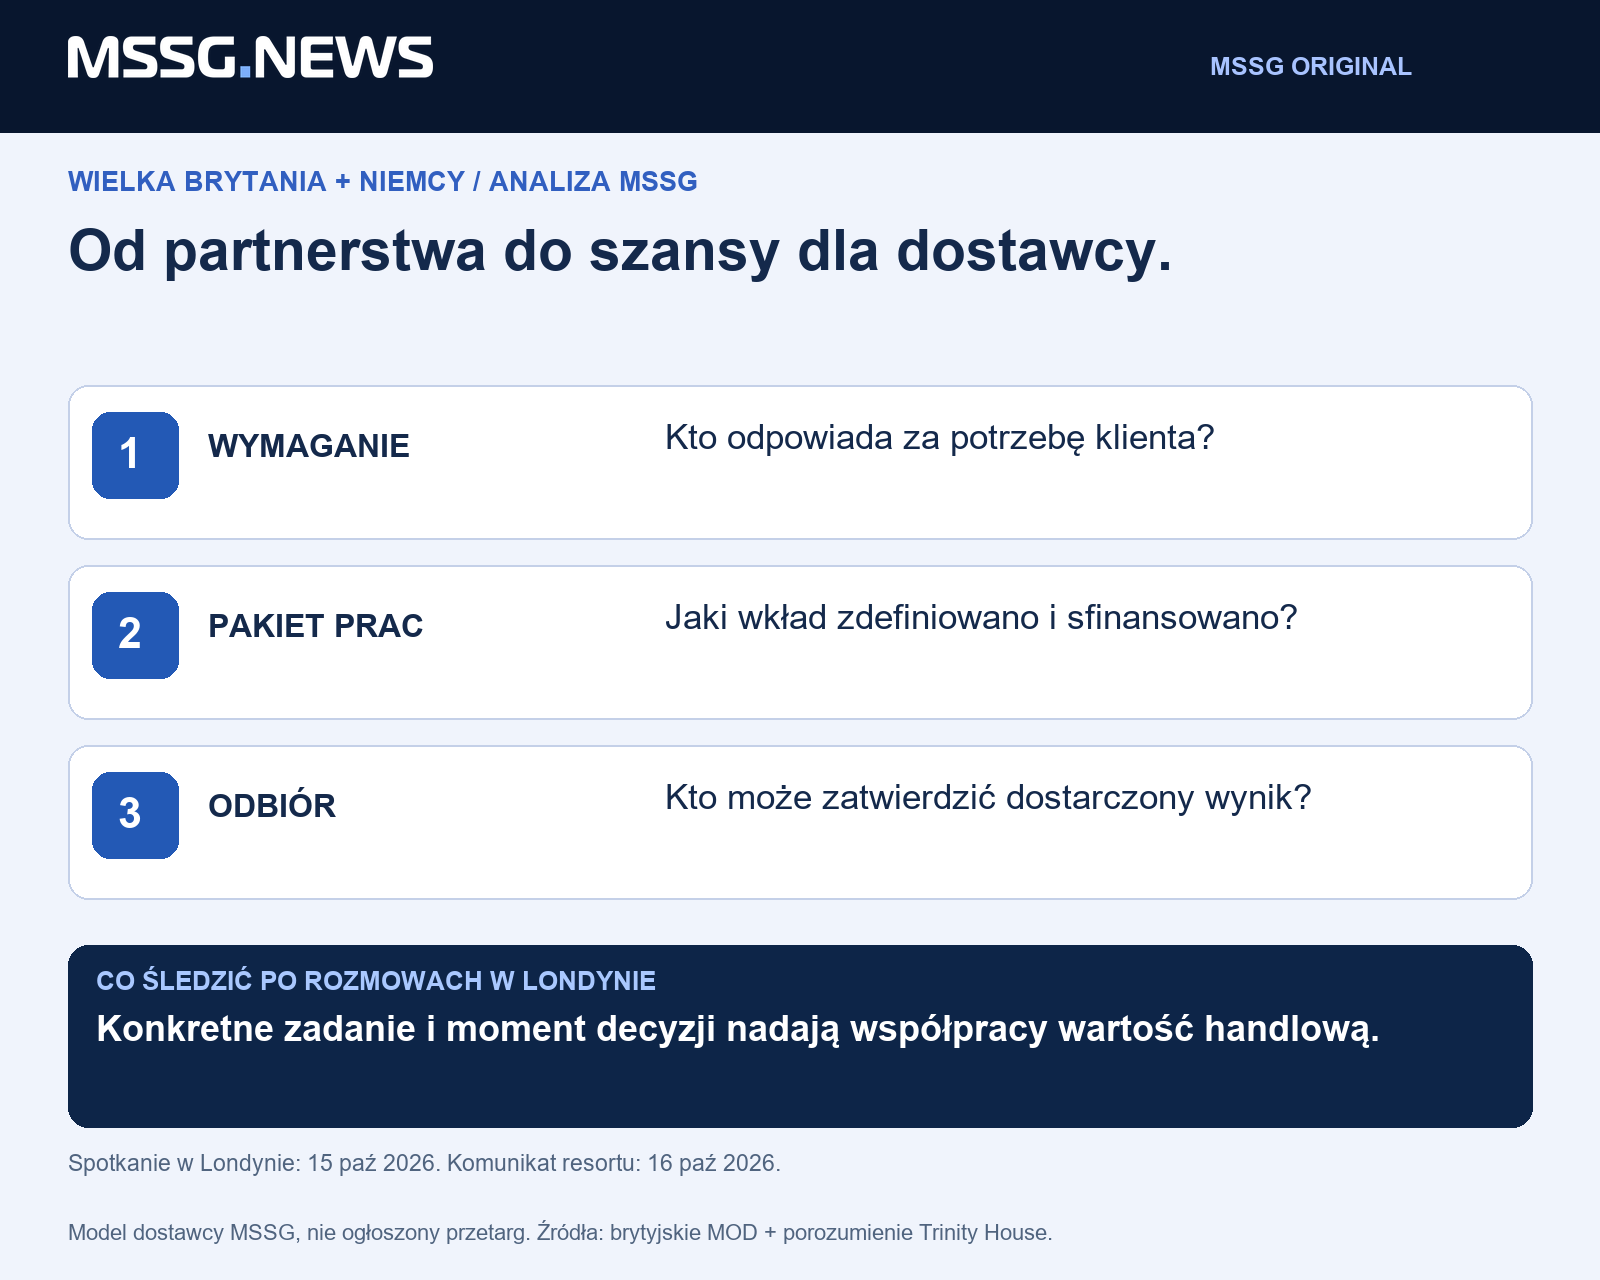The image size is (1600, 1280).
Task: Click the headline 'Od partnerstwa do szansy dla dostawcy.'
Action: pos(620,250)
